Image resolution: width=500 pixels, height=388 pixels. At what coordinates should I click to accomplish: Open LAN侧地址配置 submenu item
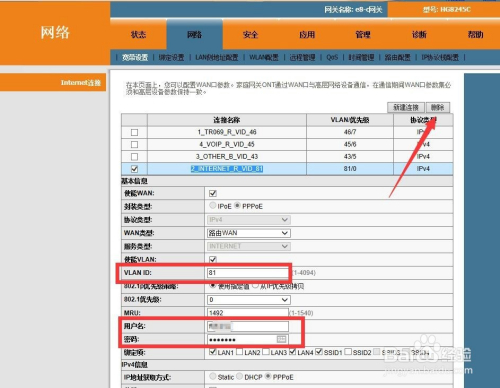[217, 57]
